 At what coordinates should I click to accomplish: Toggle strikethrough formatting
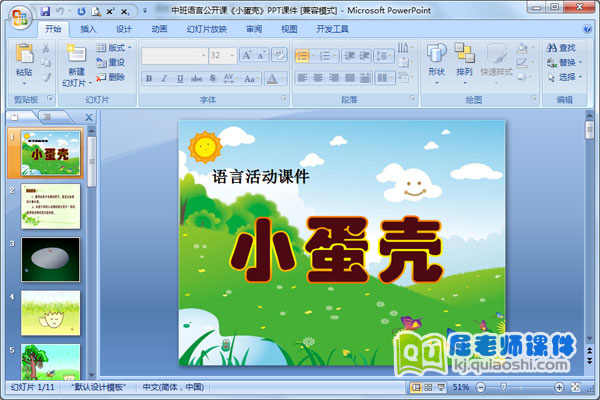(196, 78)
